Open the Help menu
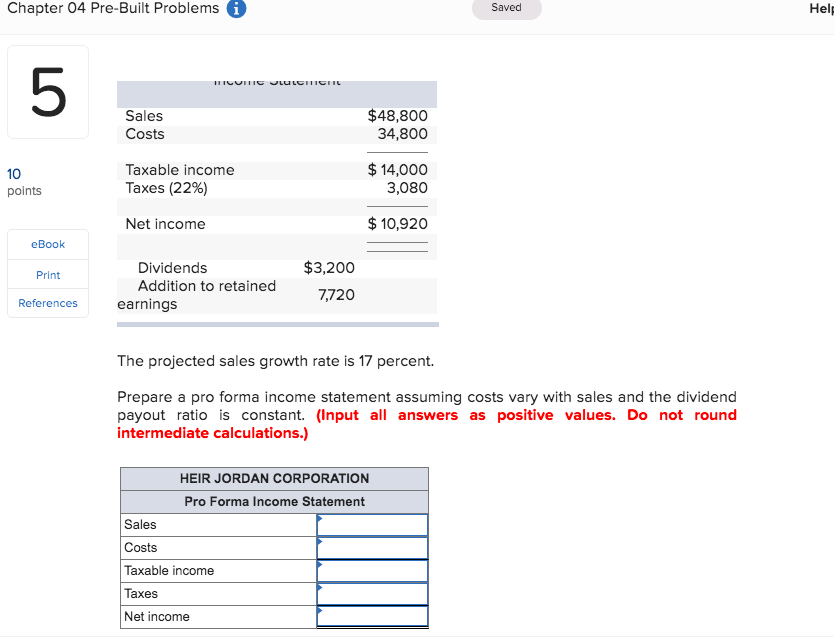Image resolution: width=834 pixels, height=640 pixels. pos(822,8)
